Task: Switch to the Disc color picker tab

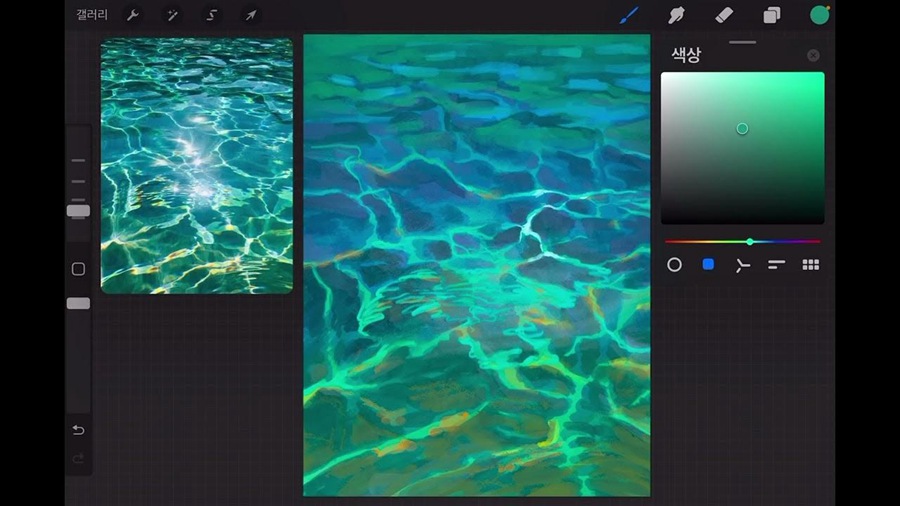Action: coord(675,265)
